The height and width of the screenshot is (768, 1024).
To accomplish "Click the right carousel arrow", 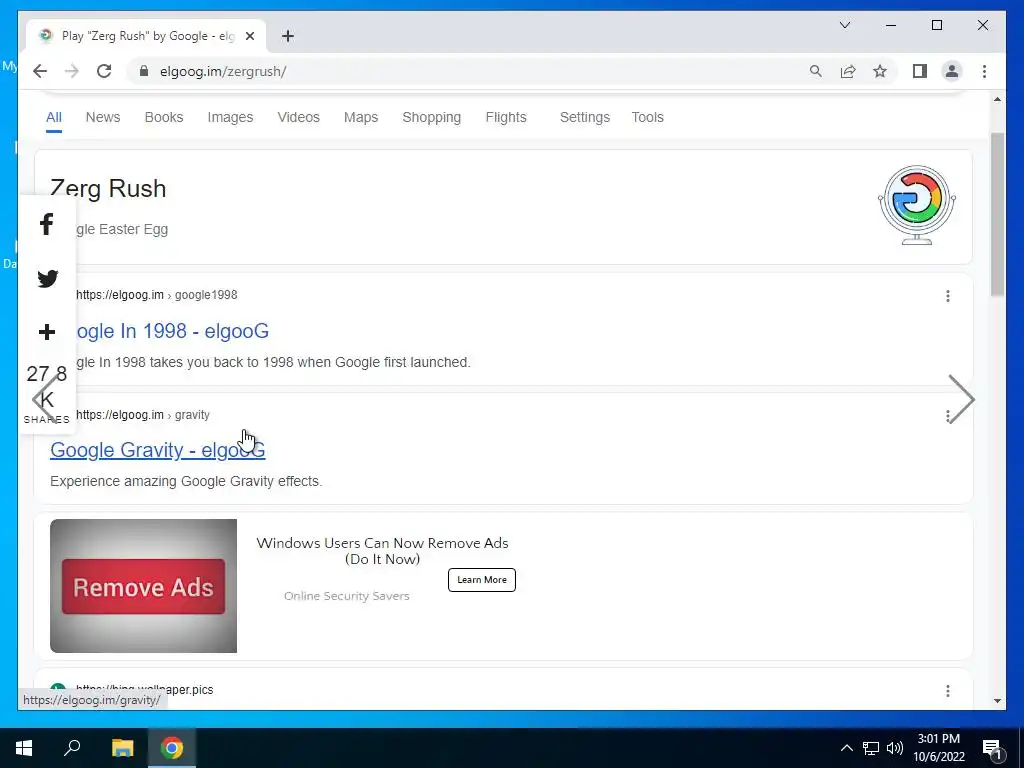I will pos(961,399).
